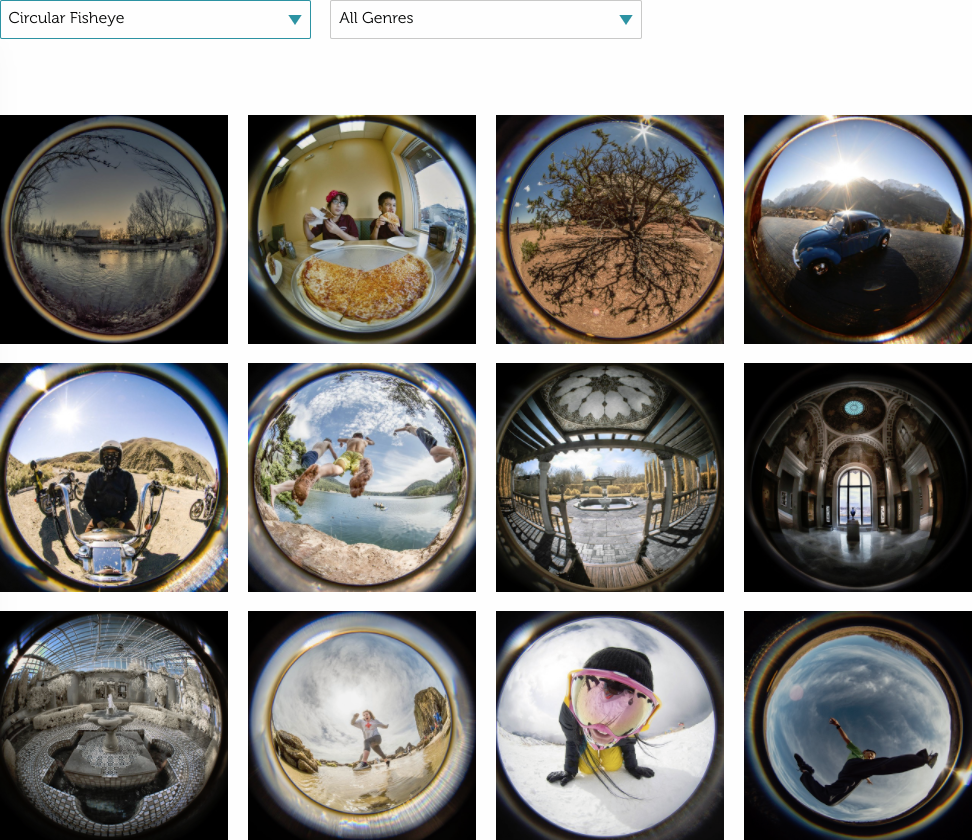Open the helmeted motorcycle rider photo
Image resolution: width=972 pixels, height=840 pixels.
[x=114, y=477]
